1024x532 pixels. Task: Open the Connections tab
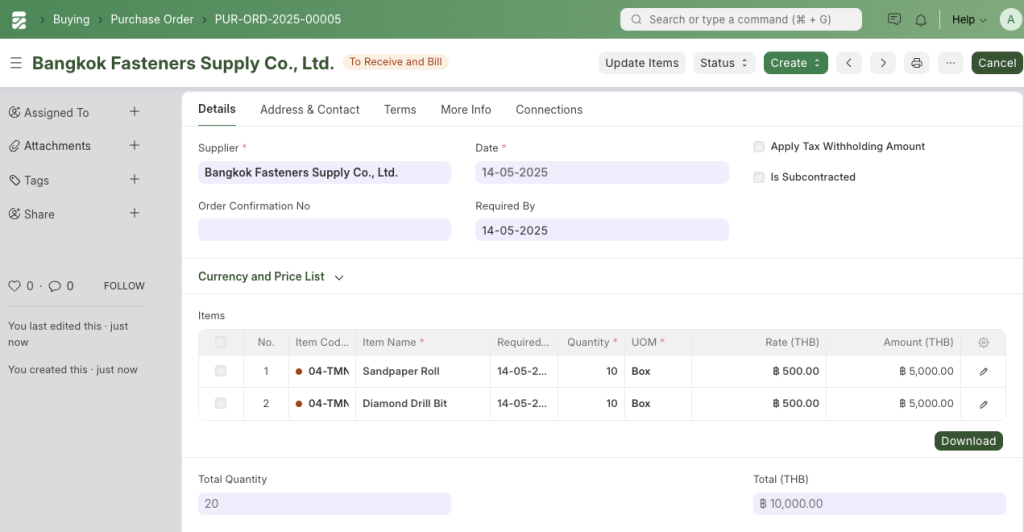click(x=549, y=110)
